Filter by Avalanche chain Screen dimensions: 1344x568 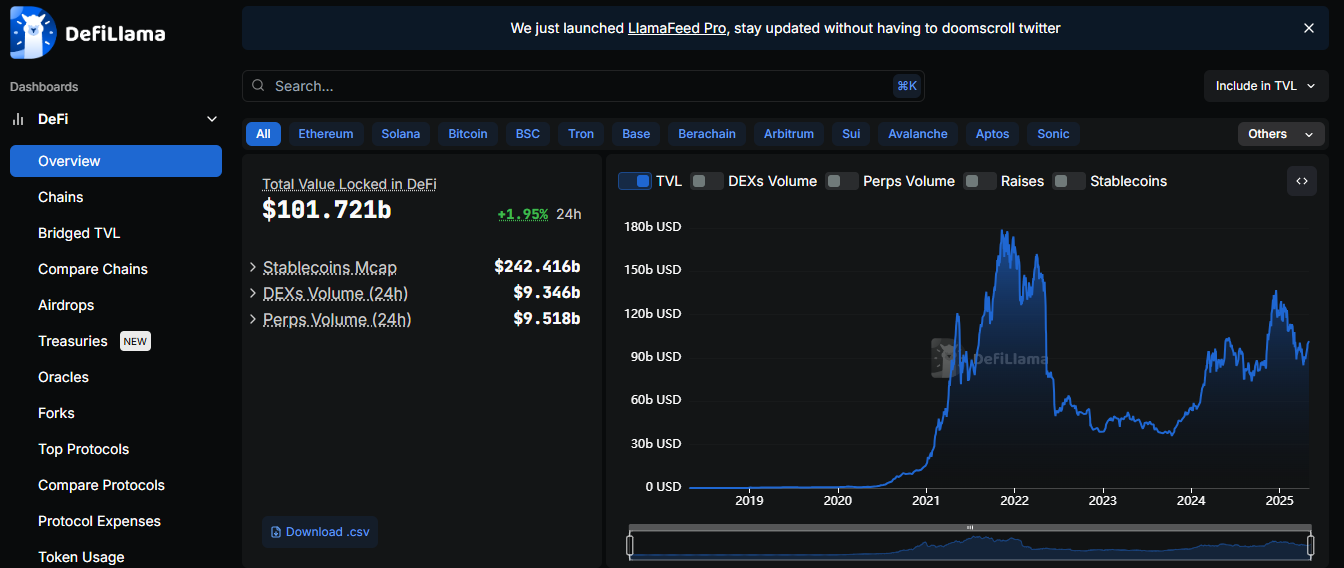point(918,134)
